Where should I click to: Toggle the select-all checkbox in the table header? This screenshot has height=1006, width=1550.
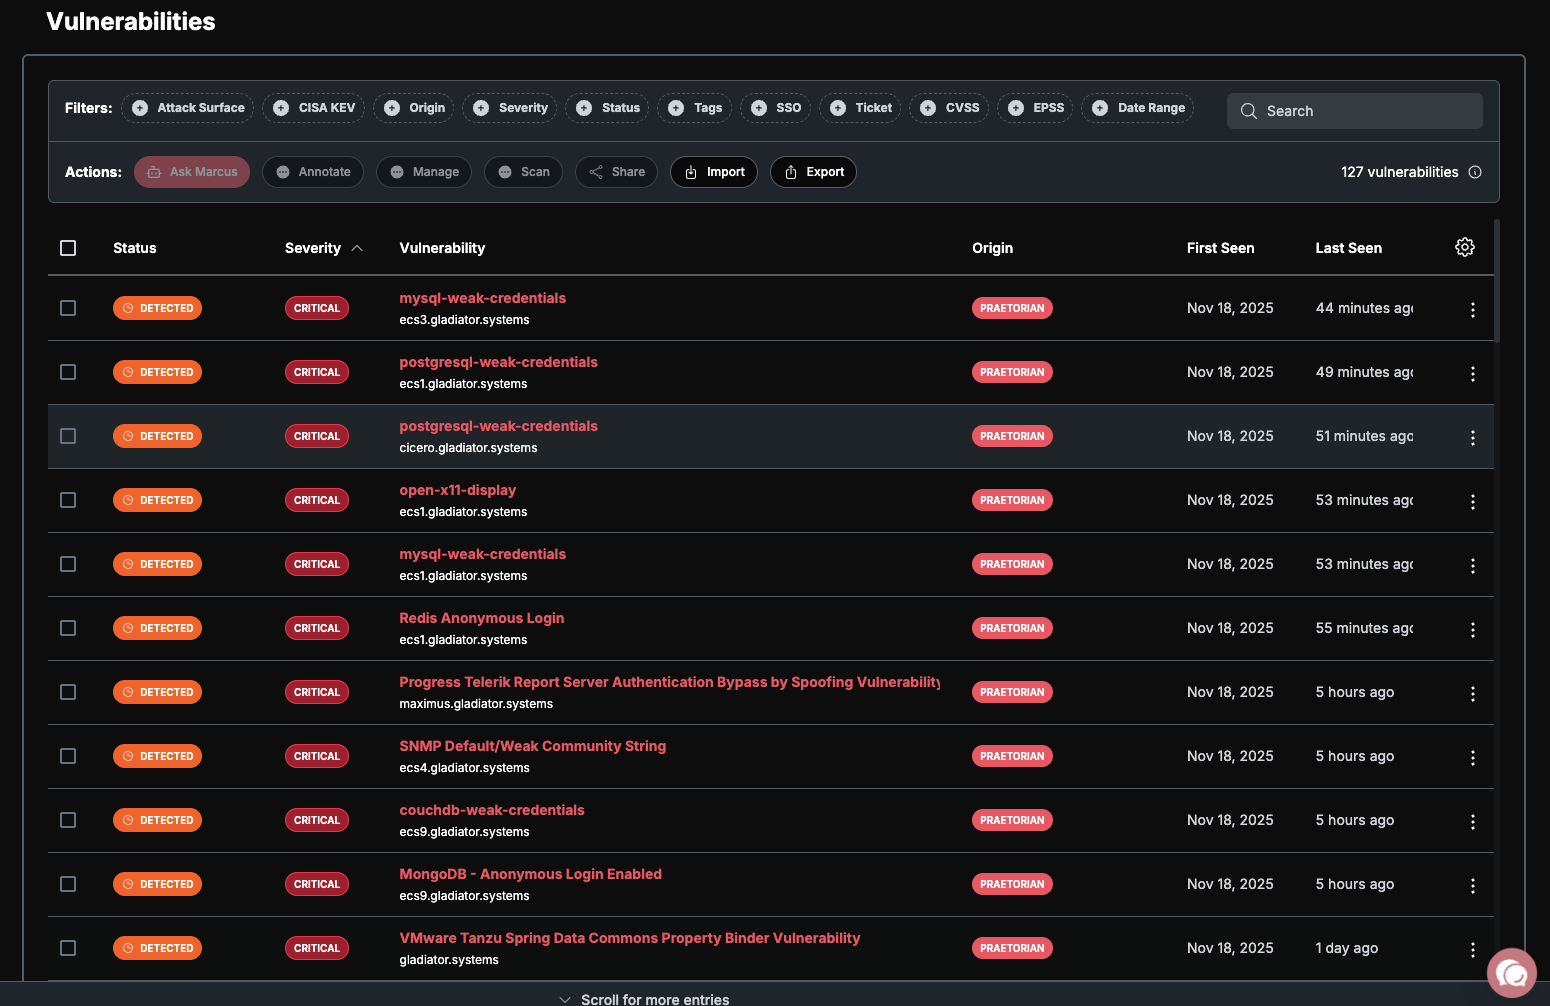68,248
